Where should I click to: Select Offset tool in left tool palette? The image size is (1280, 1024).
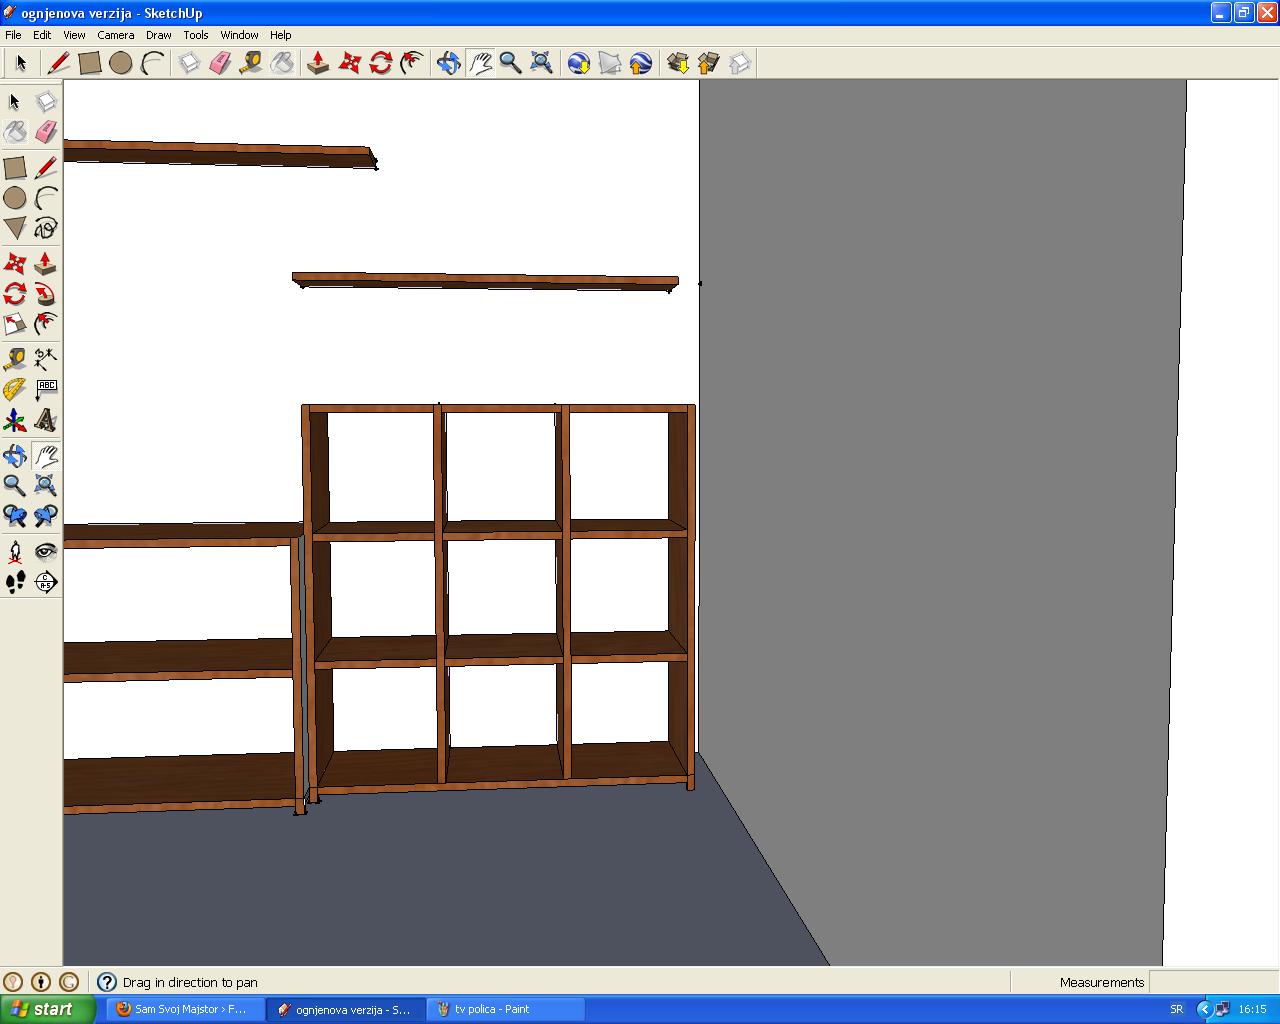tap(45, 324)
